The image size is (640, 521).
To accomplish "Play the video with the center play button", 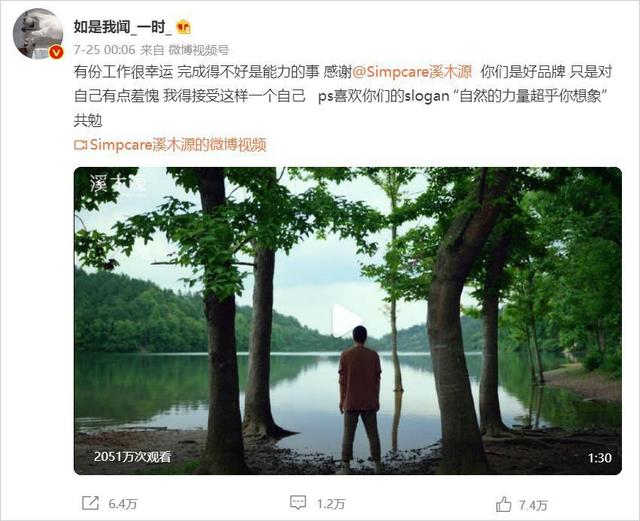I will (x=347, y=321).
